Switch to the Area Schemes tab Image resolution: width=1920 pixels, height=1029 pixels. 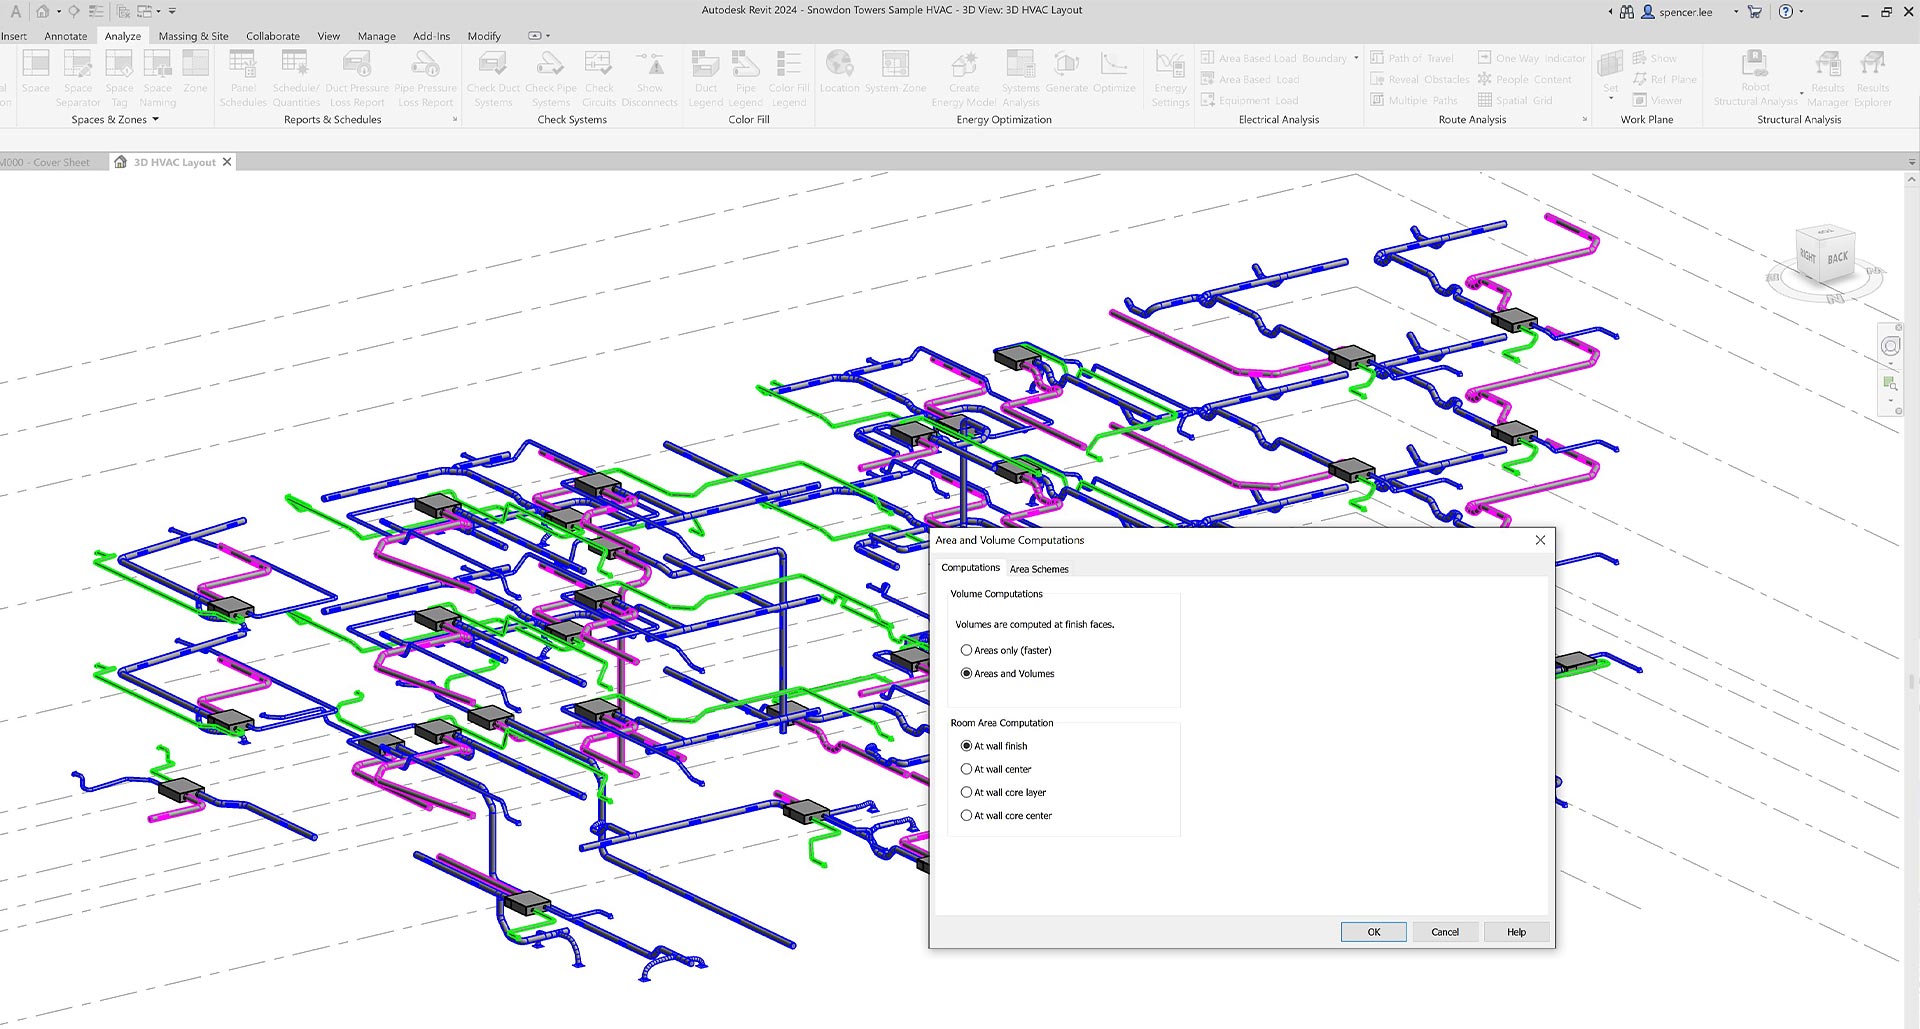pyautogui.click(x=1039, y=569)
